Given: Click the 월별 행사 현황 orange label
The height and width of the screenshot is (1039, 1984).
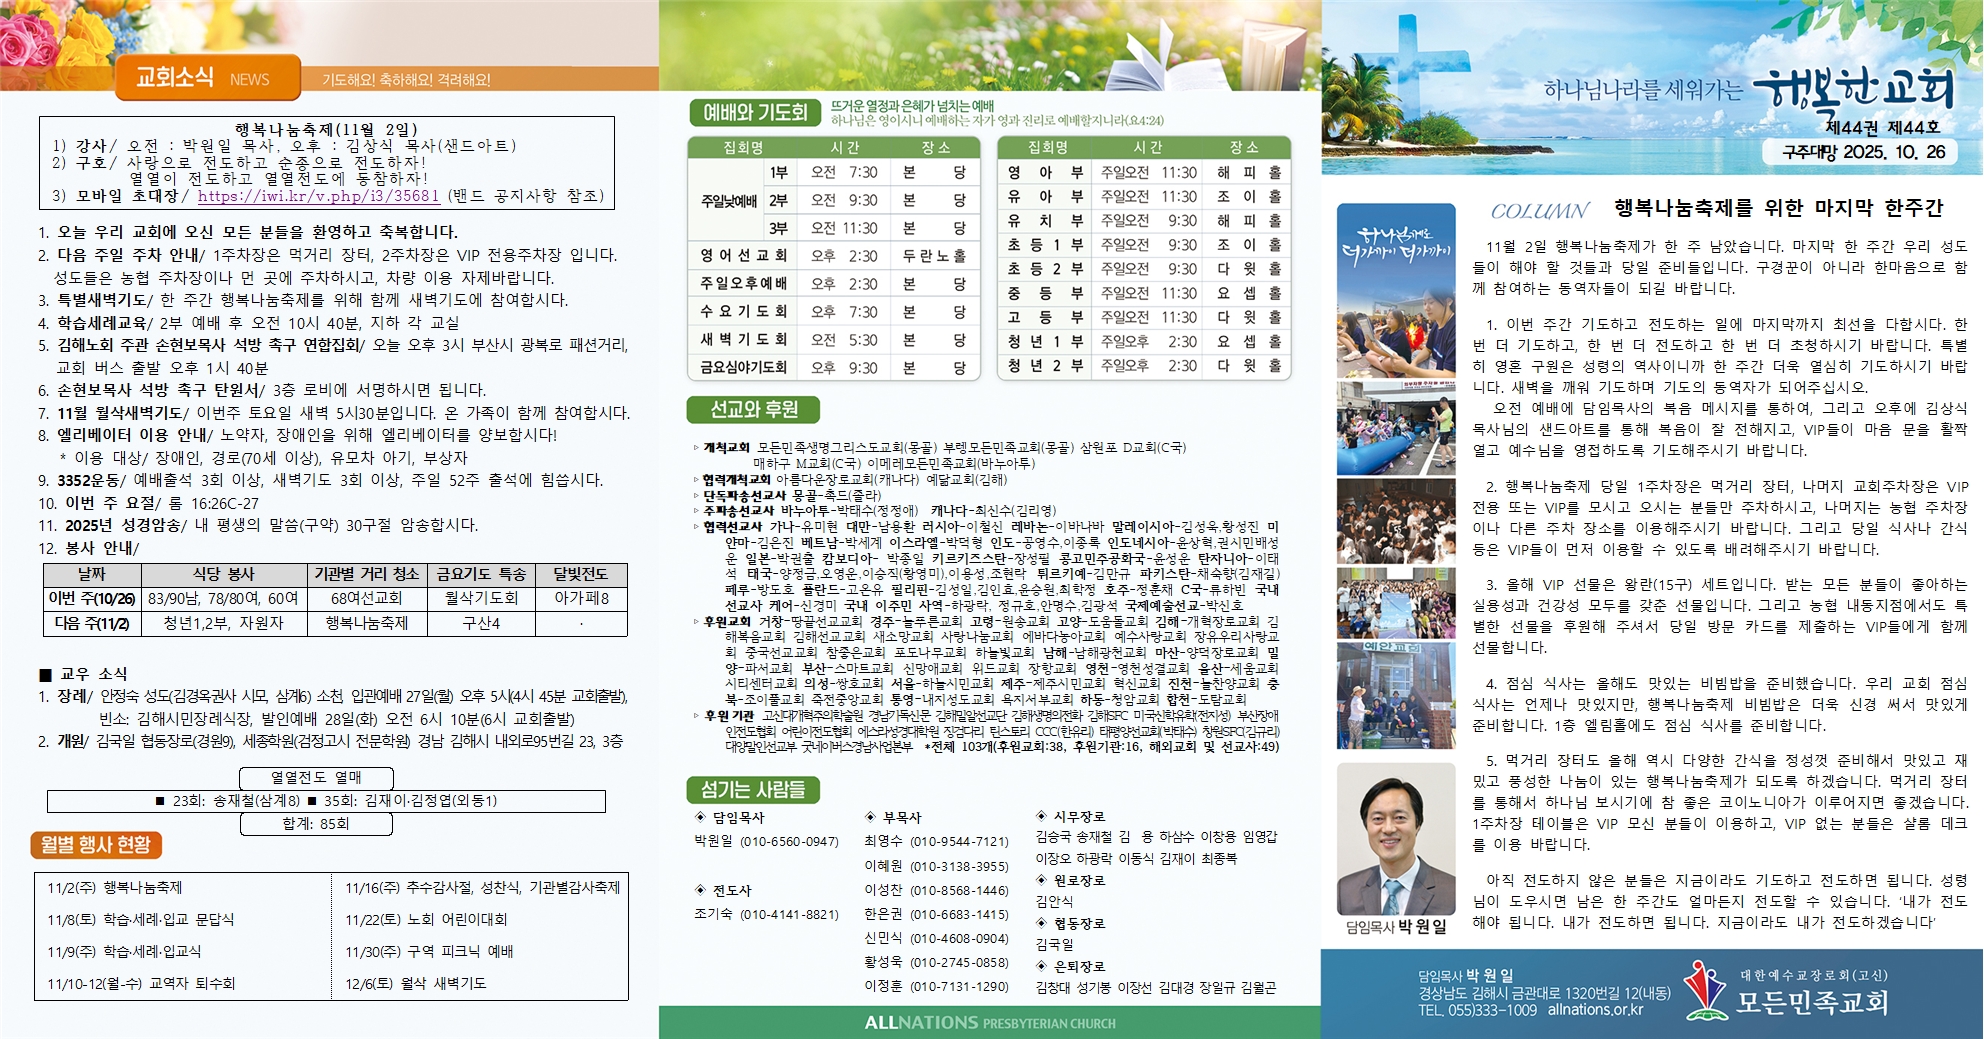Looking at the screenshot, I should [x=96, y=845].
